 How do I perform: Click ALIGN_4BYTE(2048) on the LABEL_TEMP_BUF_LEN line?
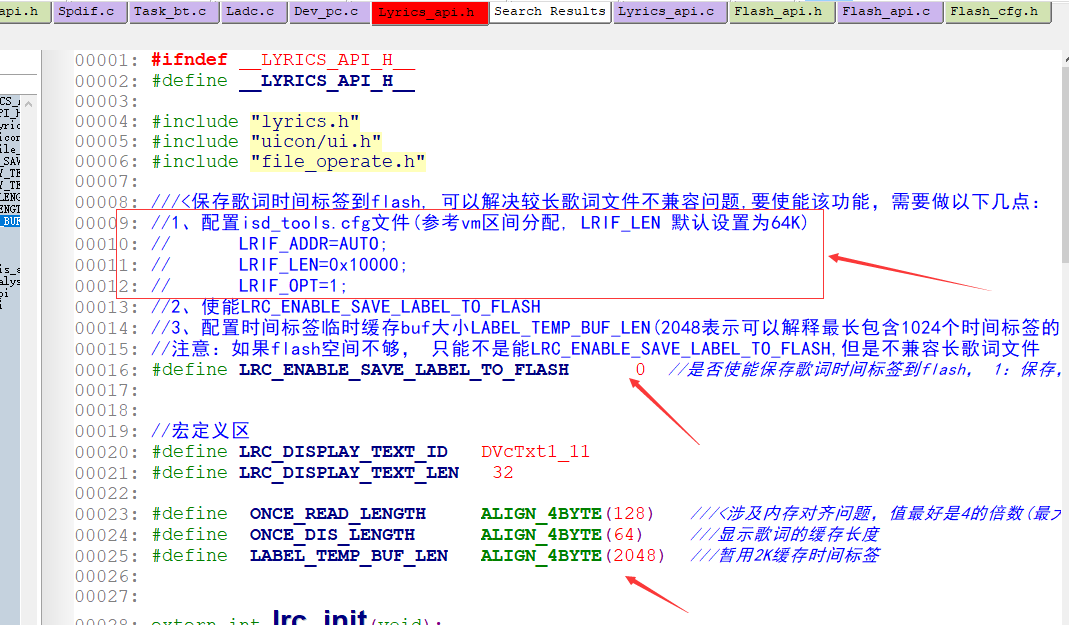coord(573,556)
